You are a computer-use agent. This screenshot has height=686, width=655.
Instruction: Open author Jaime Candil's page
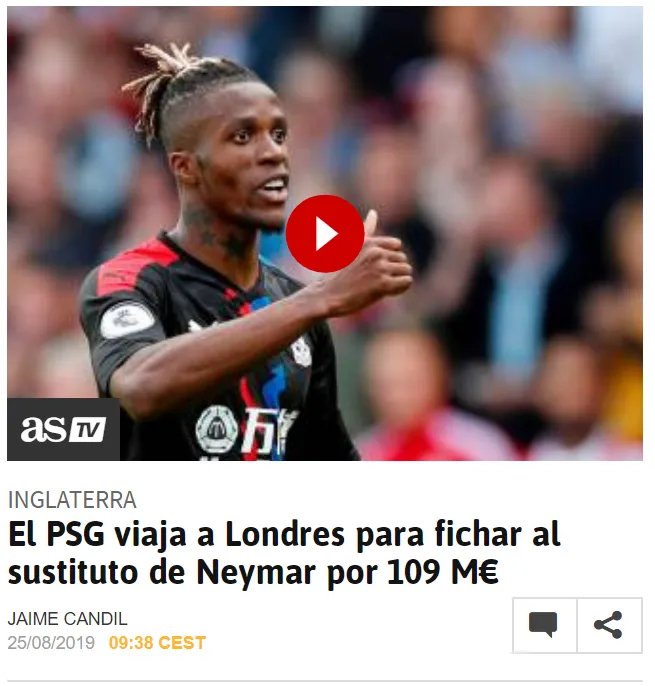(67, 619)
